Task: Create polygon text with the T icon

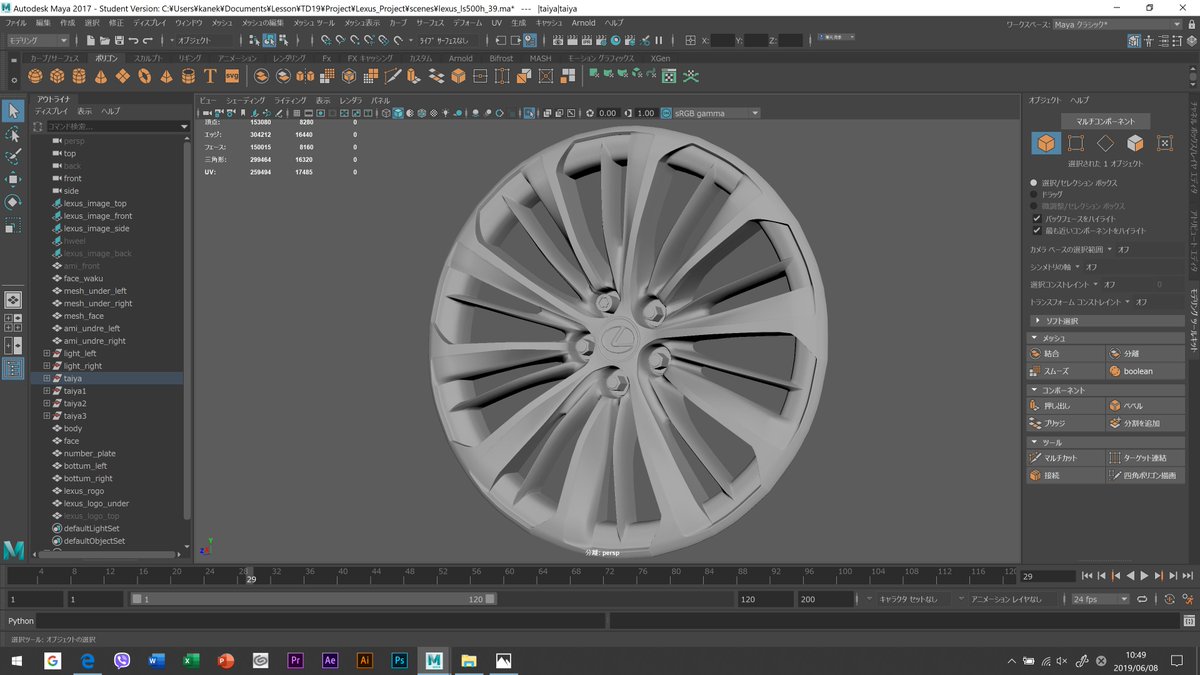Action: pyautogui.click(x=210, y=76)
